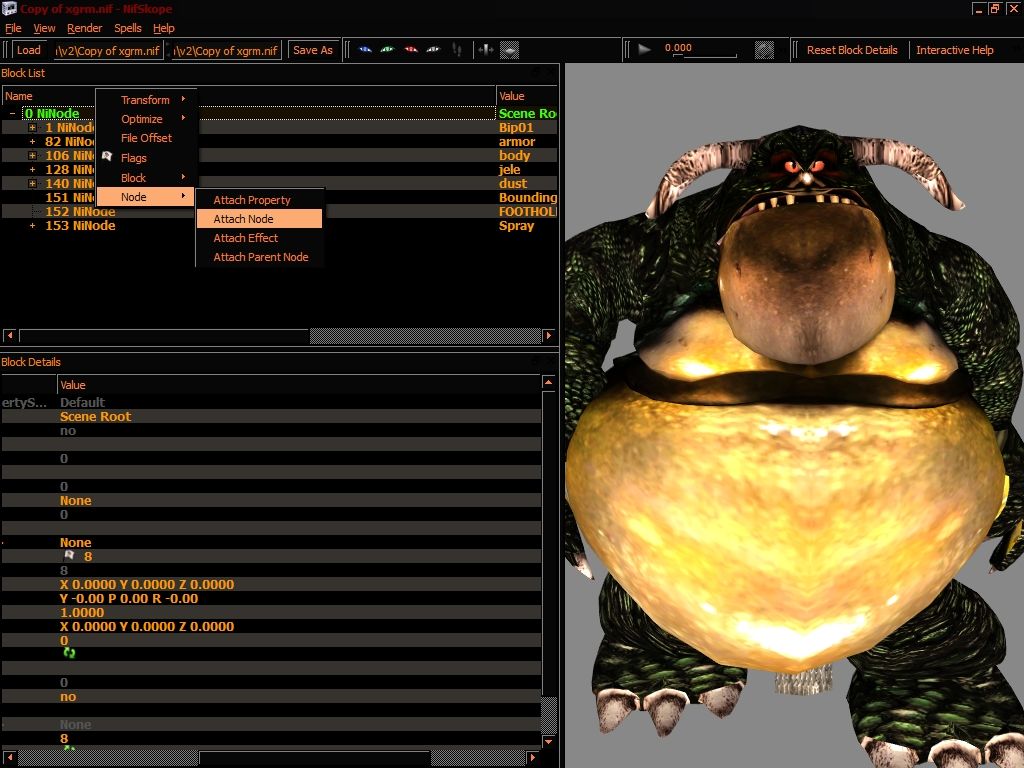The height and width of the screenshot is (768, 1024).
Task: Click the load file path field
Action: (x=108, y=50)
